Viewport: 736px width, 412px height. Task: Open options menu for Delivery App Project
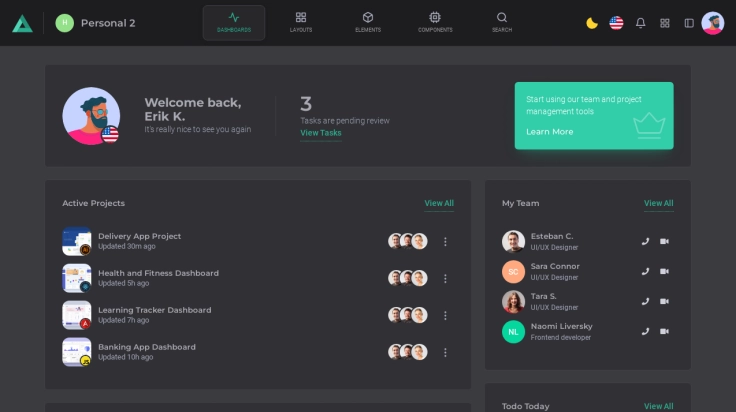pyautogui.click(x=445, y=241)
